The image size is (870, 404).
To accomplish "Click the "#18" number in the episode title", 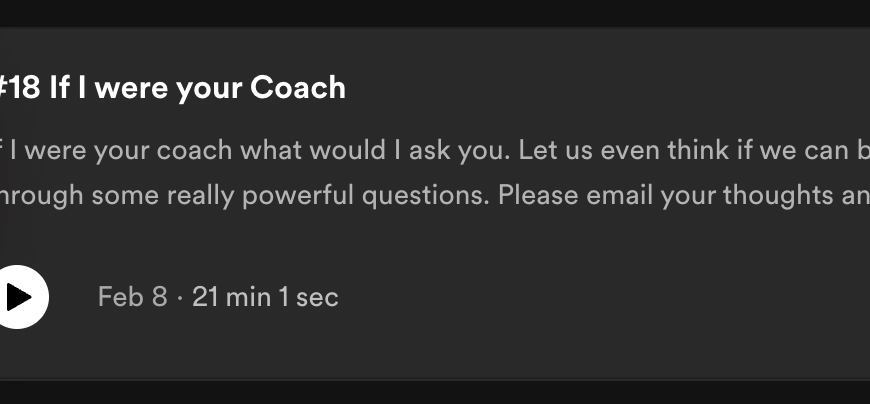I will click(x=22, y=88).
